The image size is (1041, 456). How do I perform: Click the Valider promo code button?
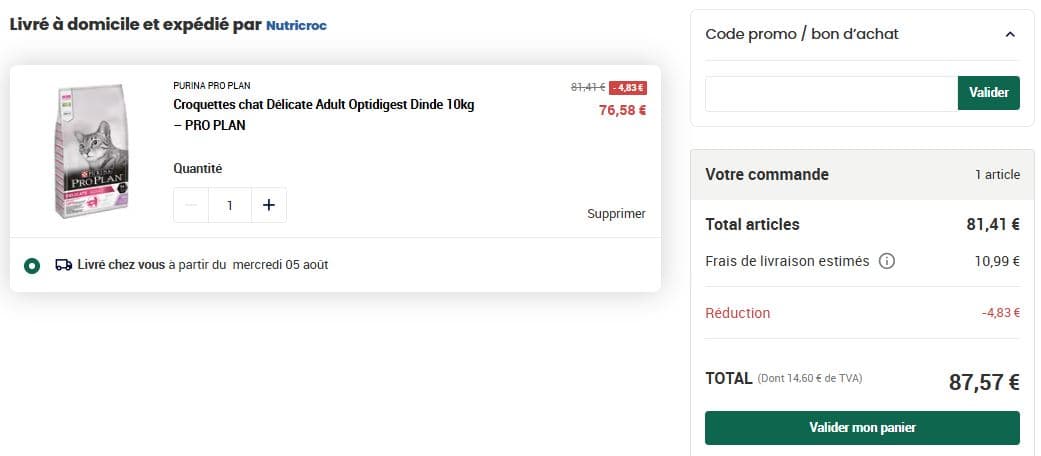pos(989,93)
